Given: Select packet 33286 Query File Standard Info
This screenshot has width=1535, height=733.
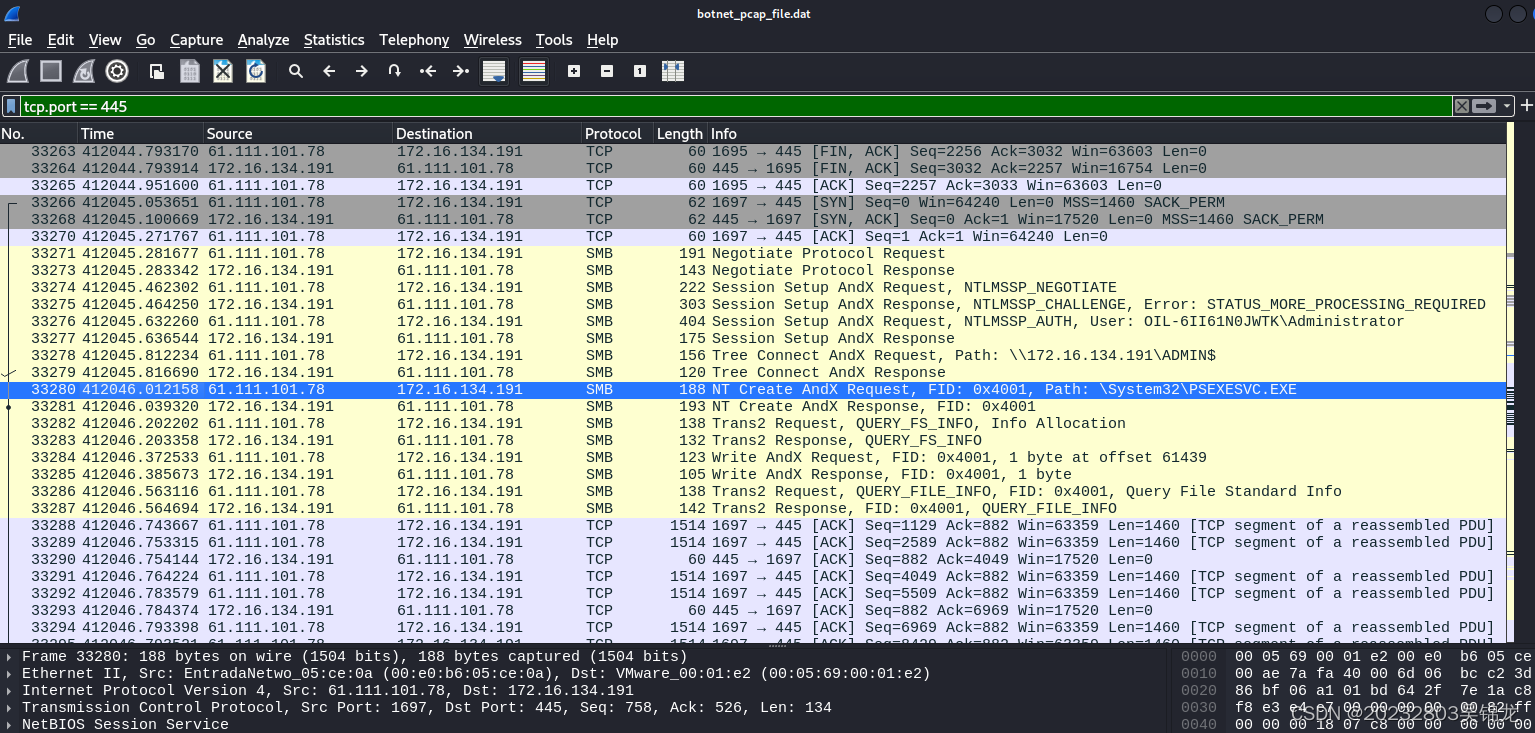Looking at the screenshot, I should point(753,491).
